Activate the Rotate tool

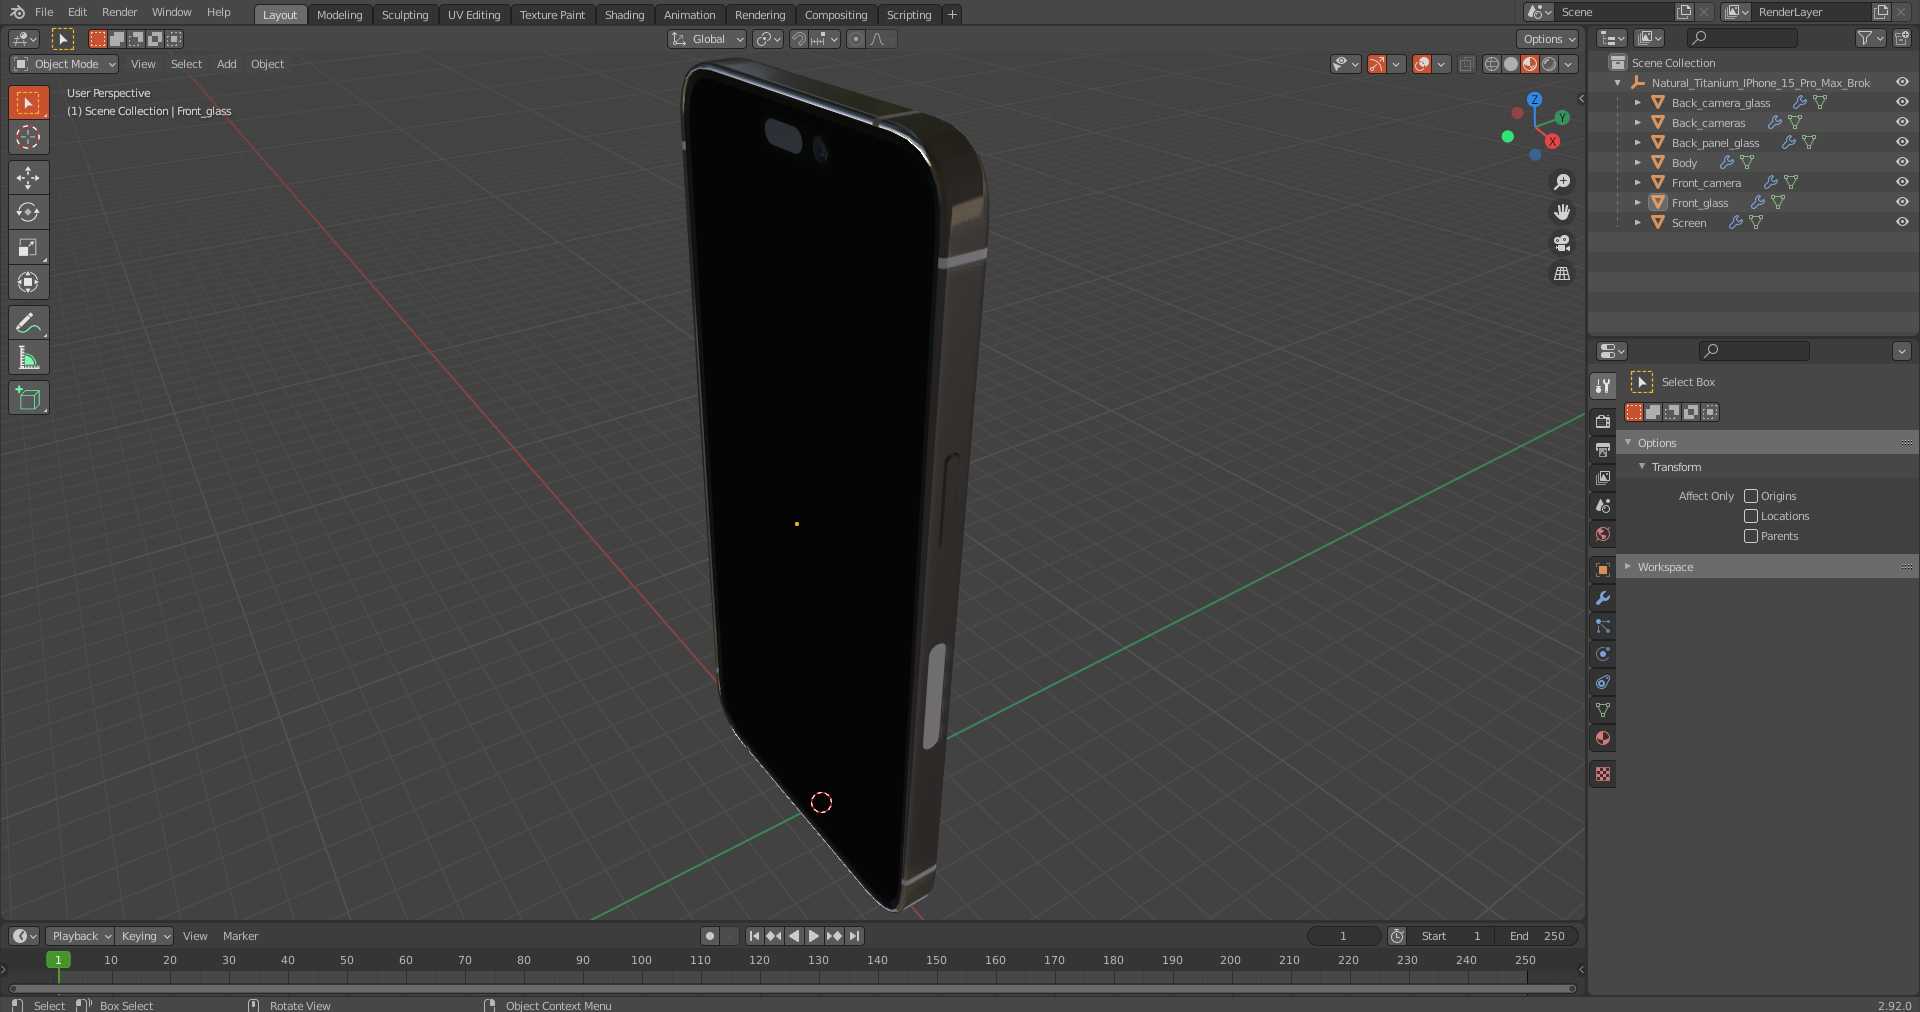click(x=28, y=212)
